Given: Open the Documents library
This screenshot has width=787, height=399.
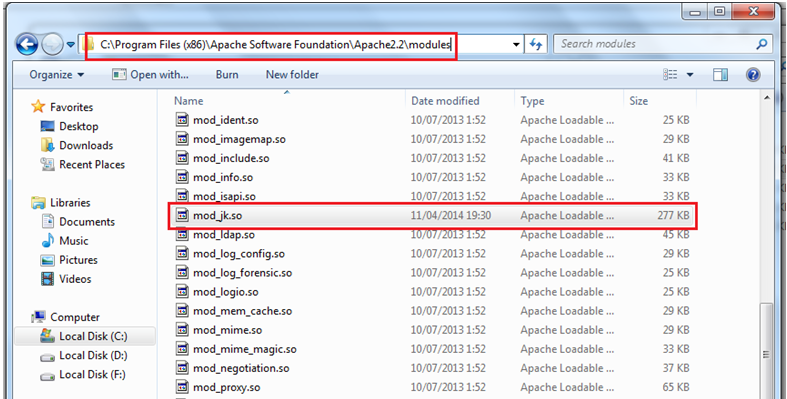Looking at the screenshot, I should point(78,222).
